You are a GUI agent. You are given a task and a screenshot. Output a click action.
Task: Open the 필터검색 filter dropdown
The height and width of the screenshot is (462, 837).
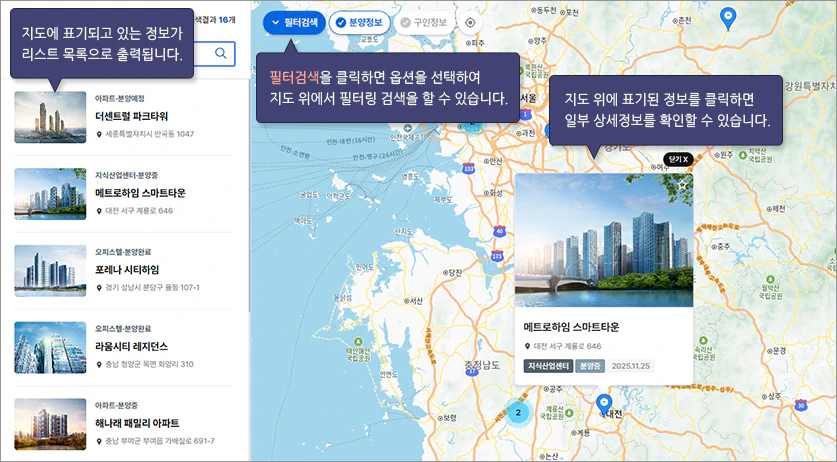click(294, 23)
